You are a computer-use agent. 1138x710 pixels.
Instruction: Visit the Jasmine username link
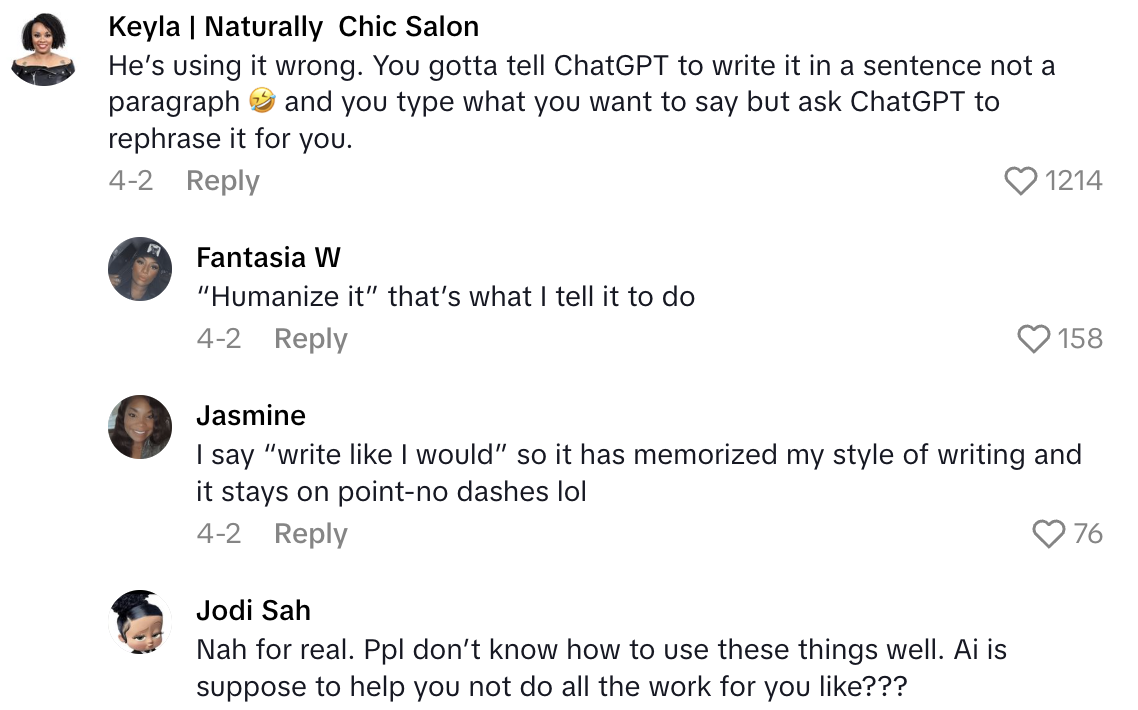click(251, 415)
